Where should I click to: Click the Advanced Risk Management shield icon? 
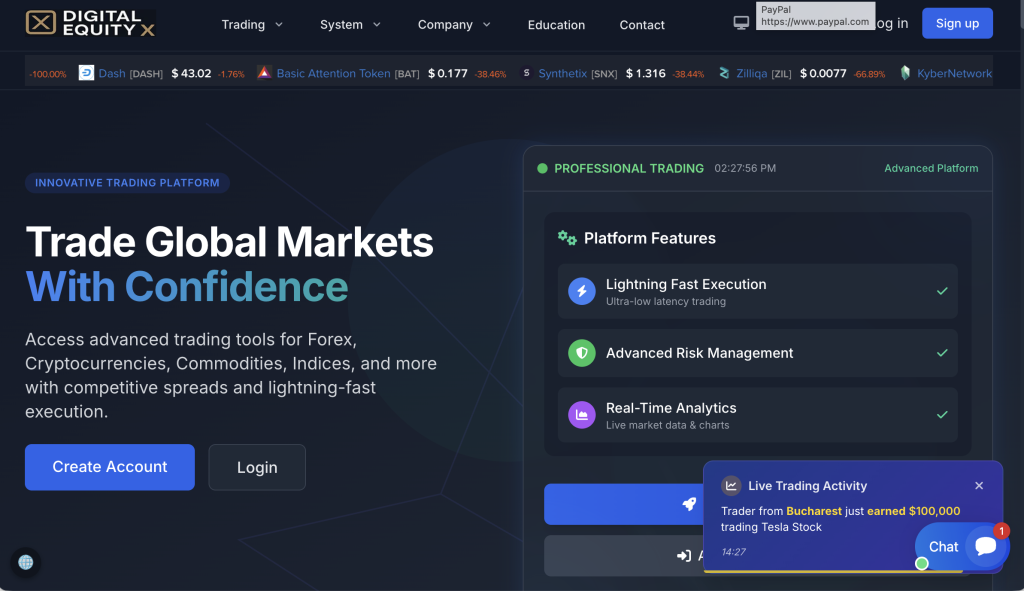(581, 353)
